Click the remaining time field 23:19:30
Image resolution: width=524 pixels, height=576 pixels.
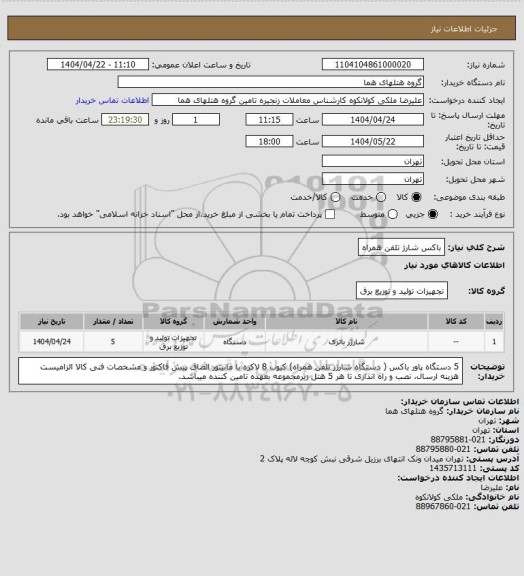coord(125,120)
